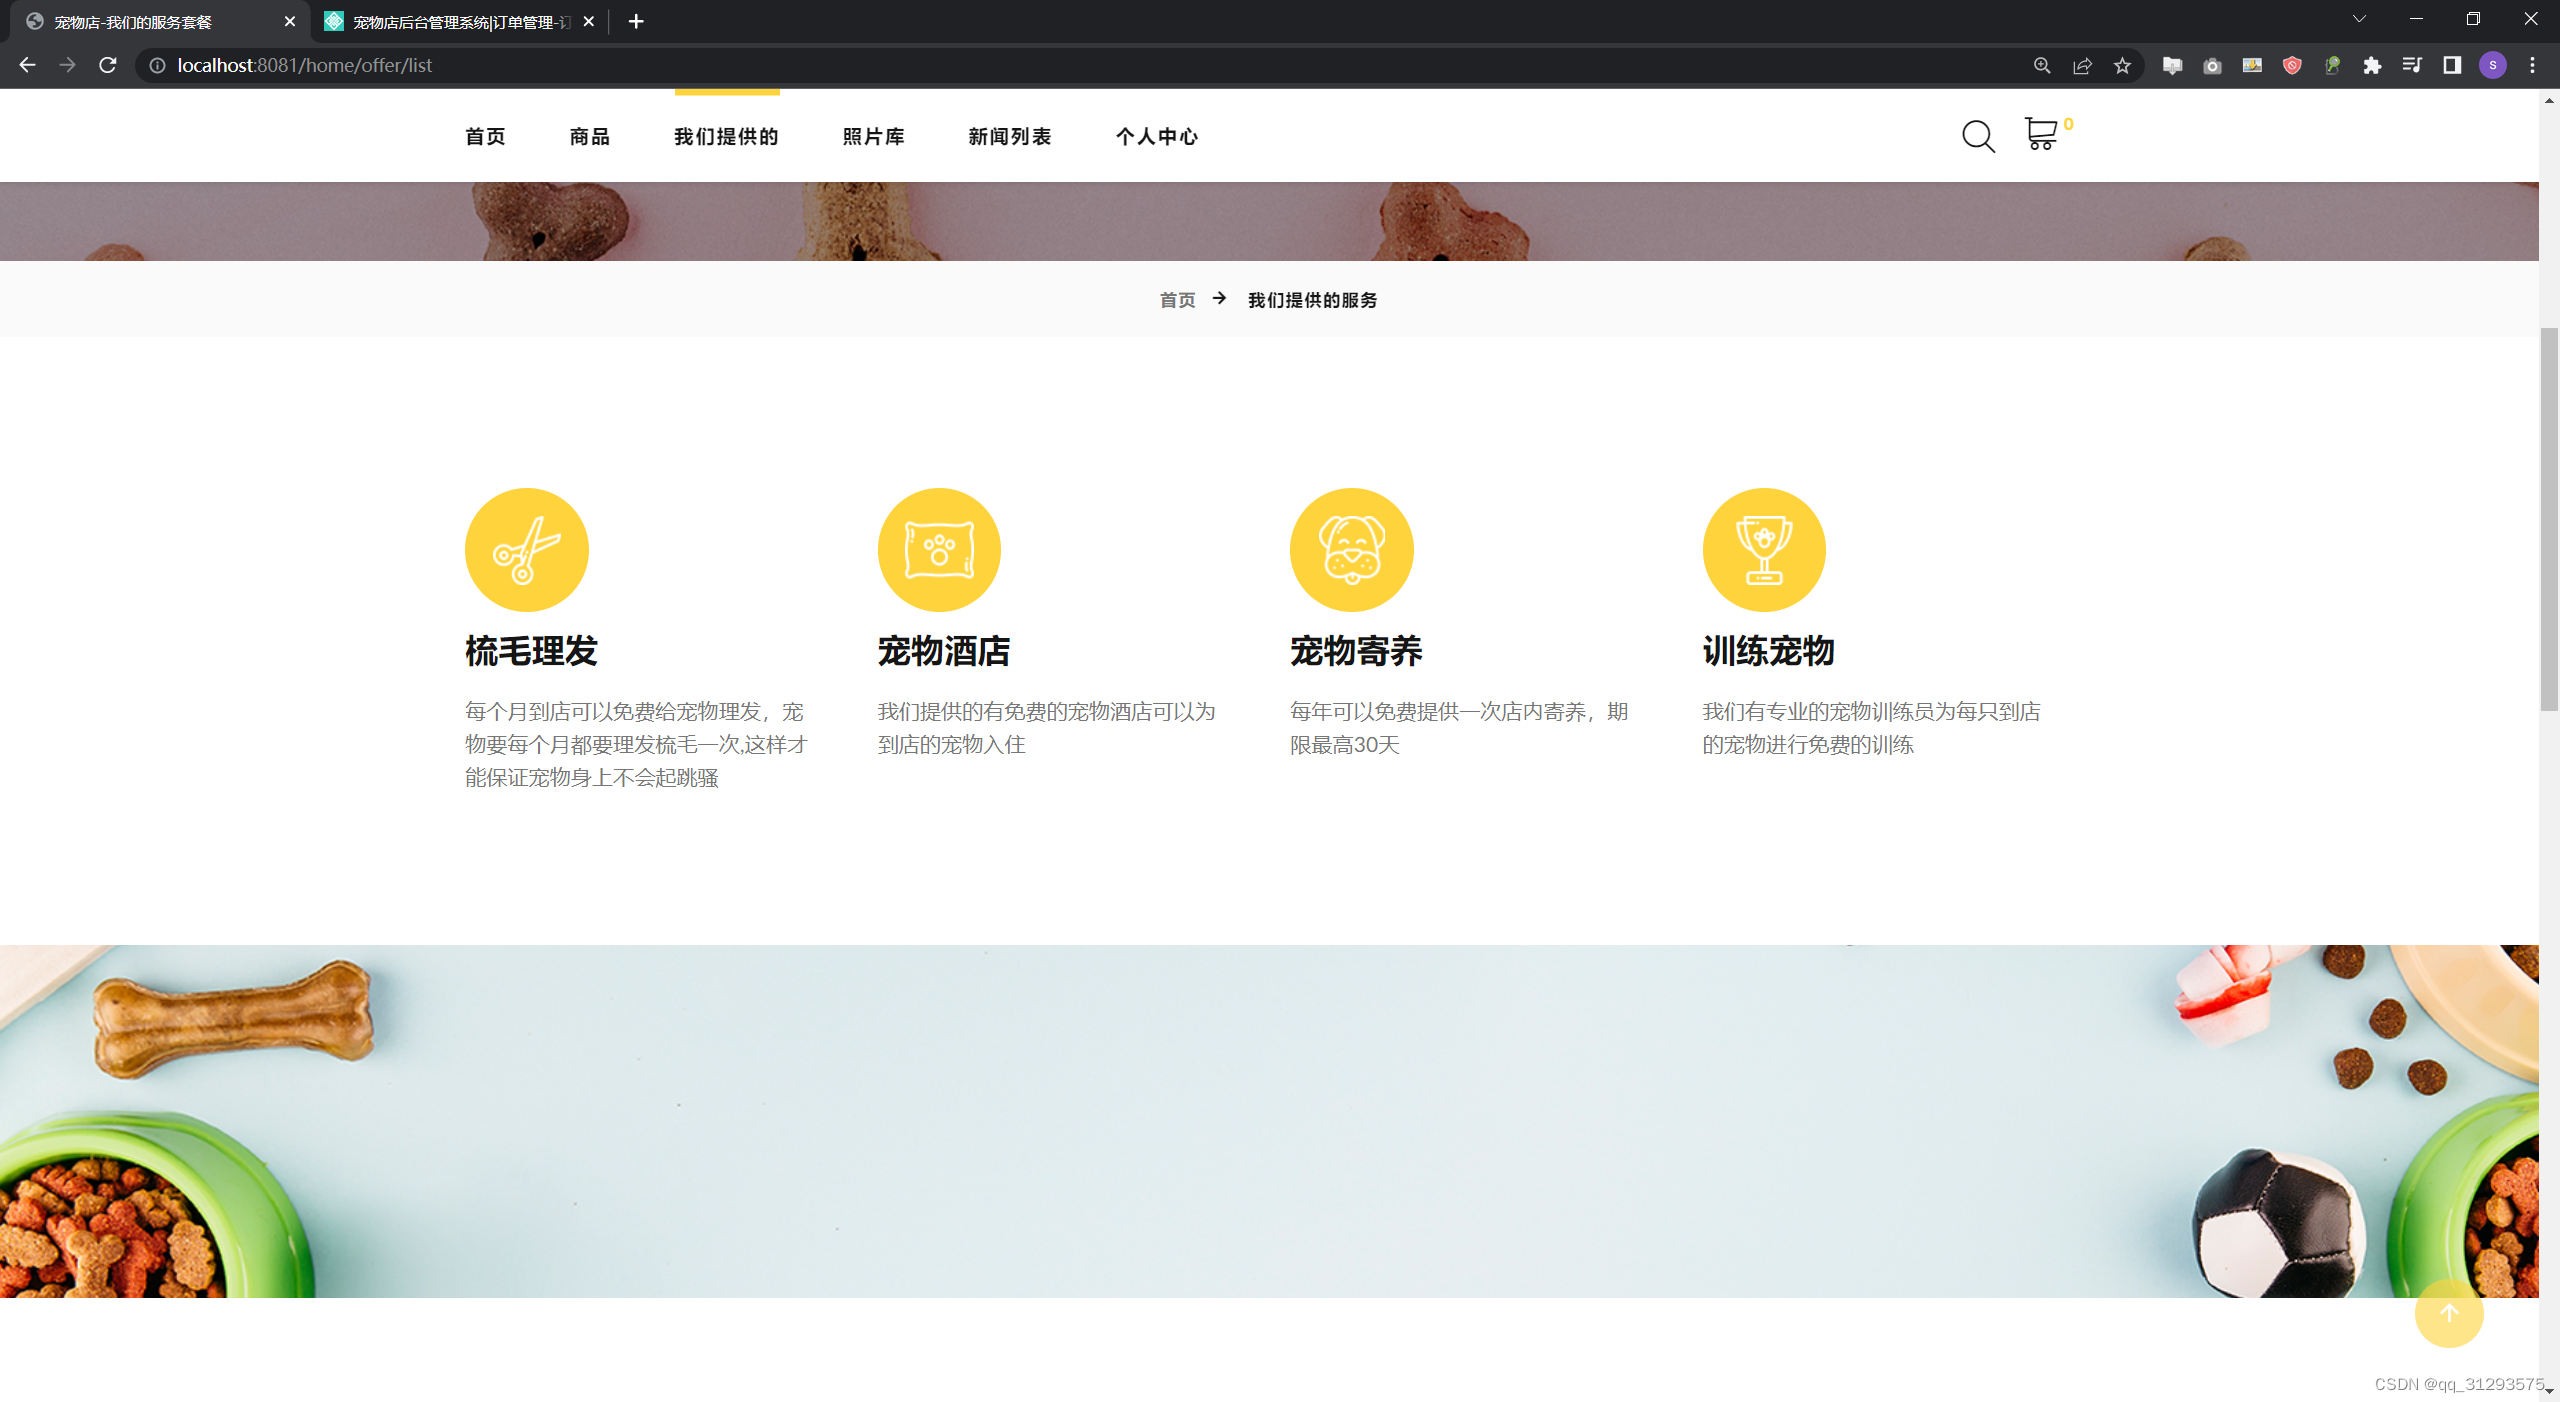
Task: Click the dog face pet boarding icon
Action: (1351, 549)
